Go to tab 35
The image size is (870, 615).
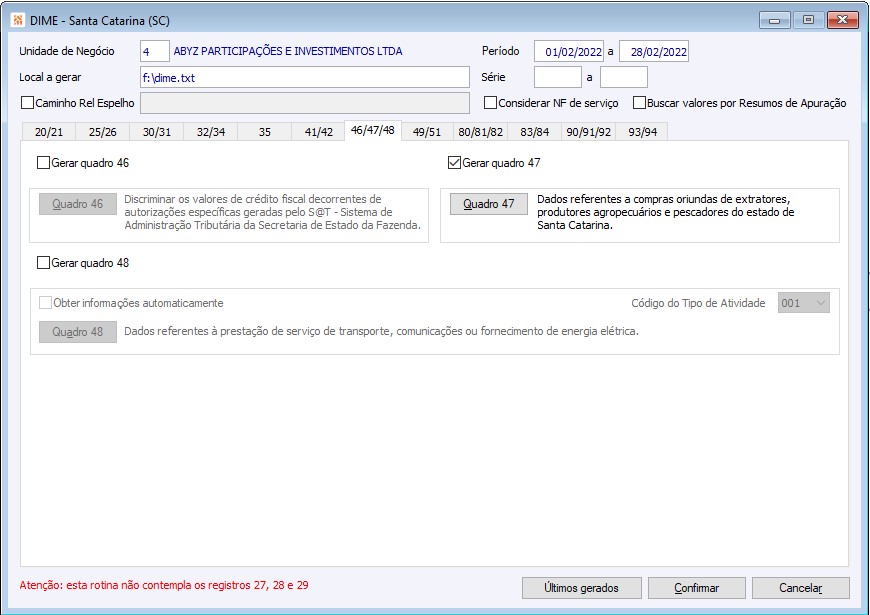pyautogui.click(x=265, y=132)
